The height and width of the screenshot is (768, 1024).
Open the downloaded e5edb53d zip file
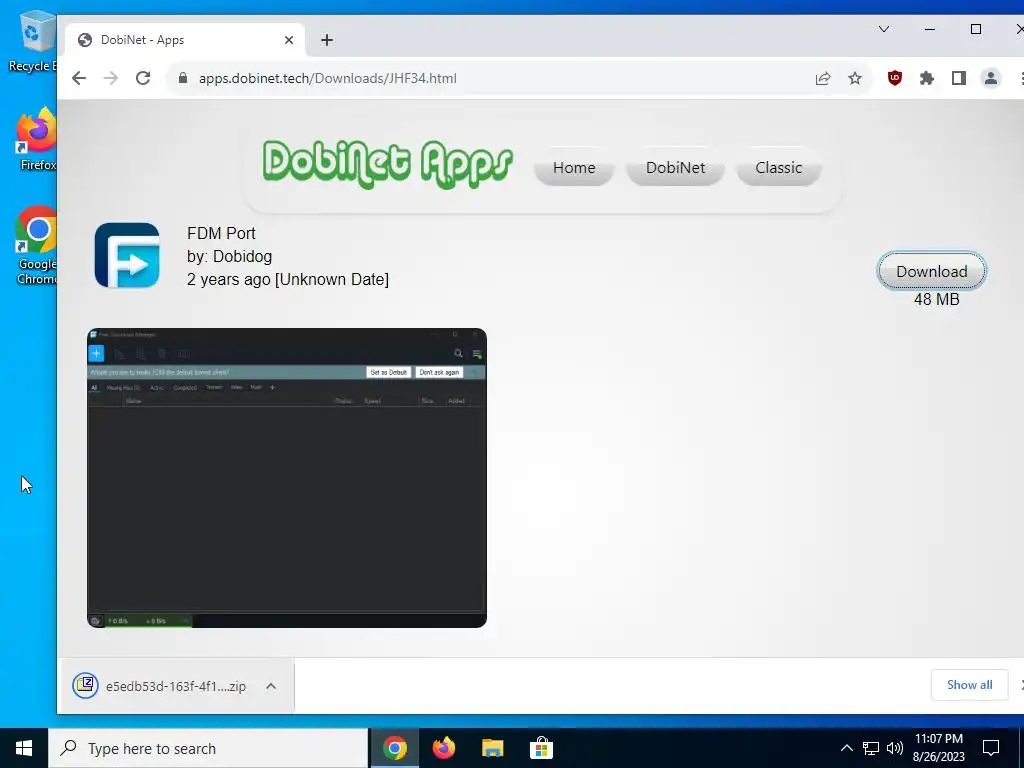click(176, 686)
